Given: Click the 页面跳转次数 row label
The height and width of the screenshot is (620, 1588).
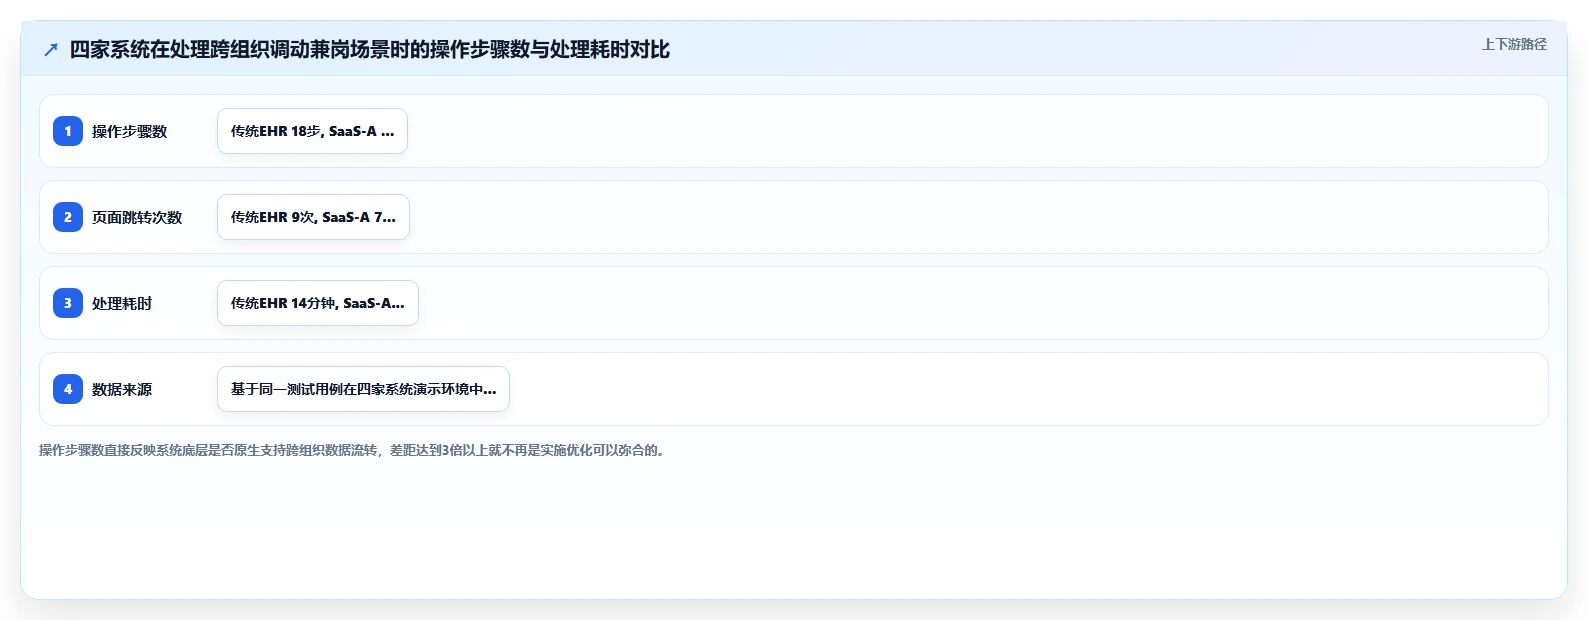Looking at the screenshot, I should click(x=137, y=217).
